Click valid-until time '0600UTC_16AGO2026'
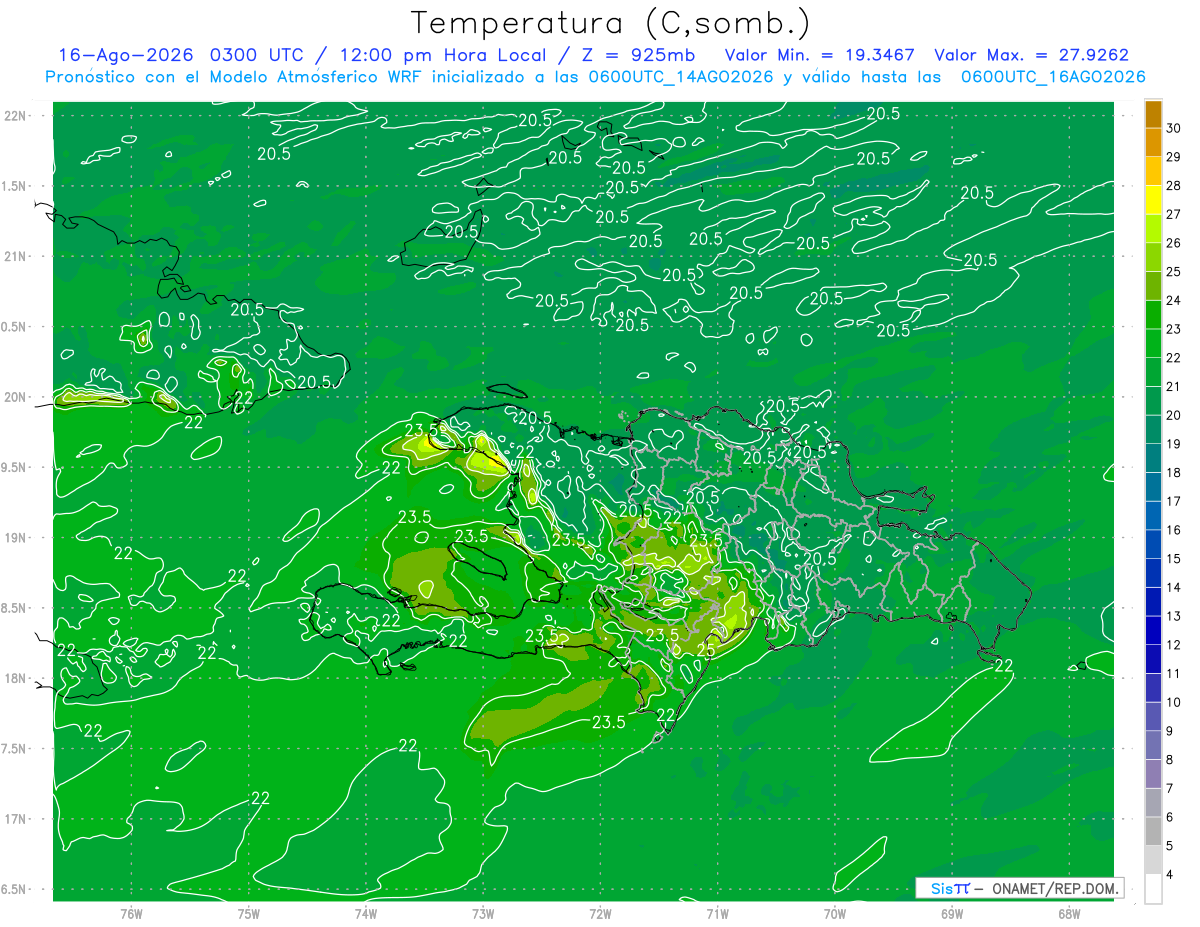This screenshot has width=1200, height=927. click(1052, 77)
